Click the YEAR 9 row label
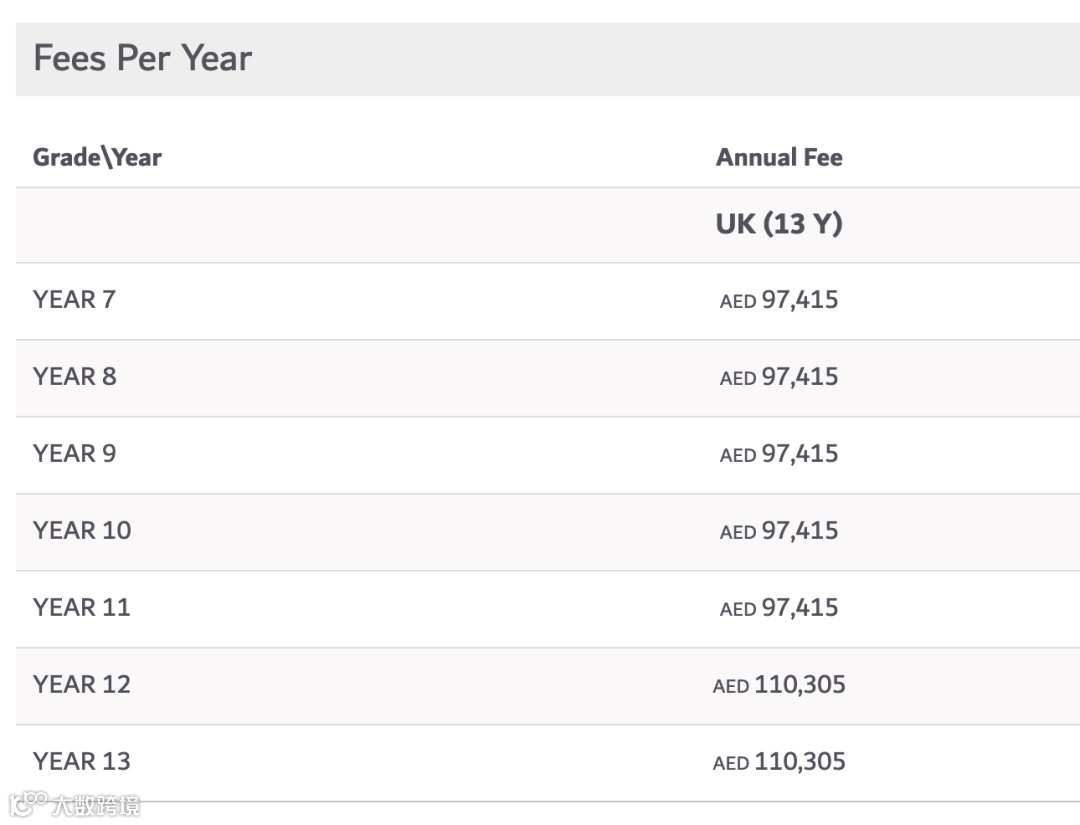The width and height of the screenshot is (1080, 825). (75, 454)
